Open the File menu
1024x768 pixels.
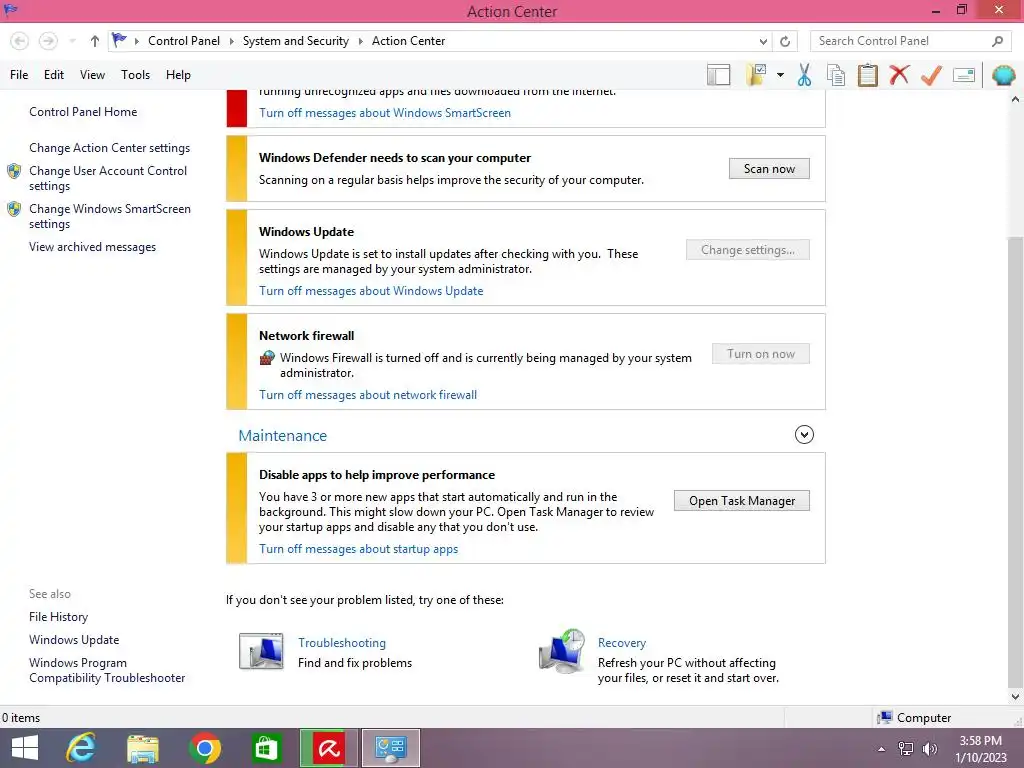tap(19, 75)
